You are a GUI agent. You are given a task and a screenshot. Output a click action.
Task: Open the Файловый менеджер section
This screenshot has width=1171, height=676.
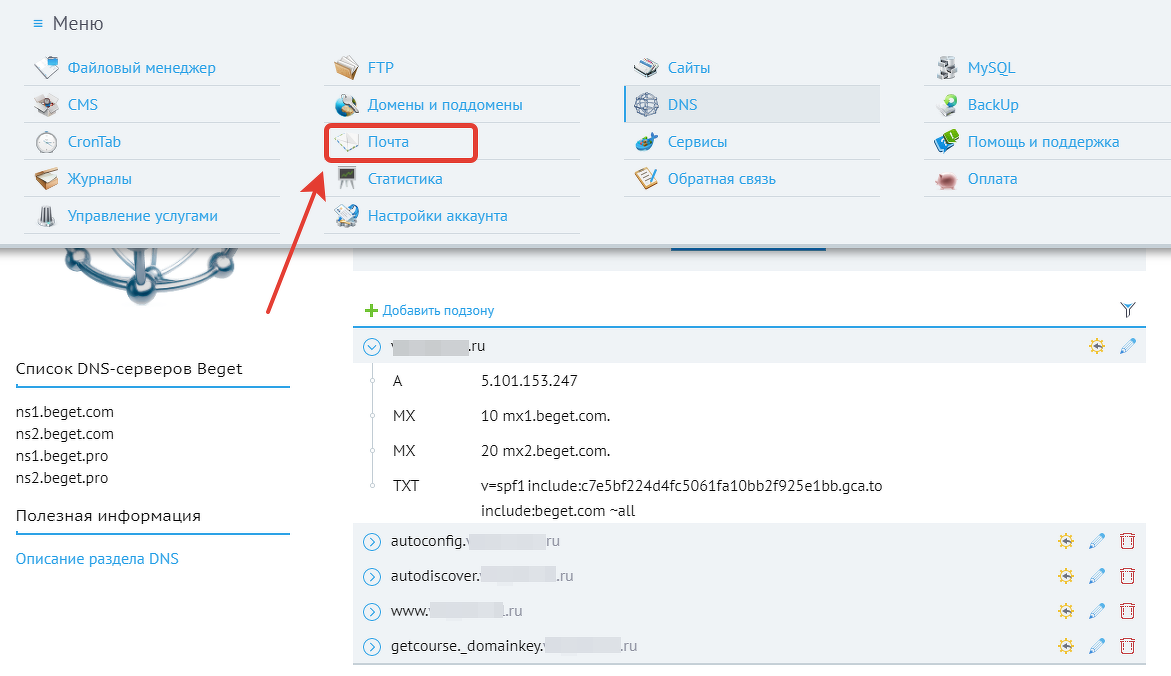point(142,68)
